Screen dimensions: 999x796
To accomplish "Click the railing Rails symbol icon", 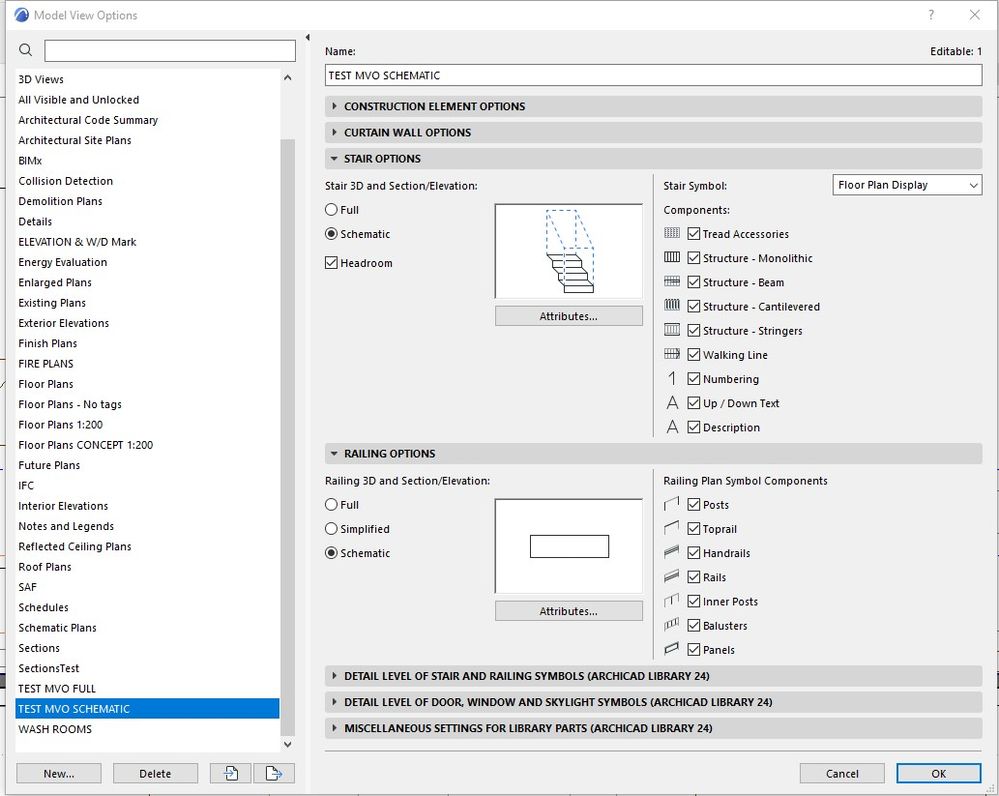I will point(672,577).
